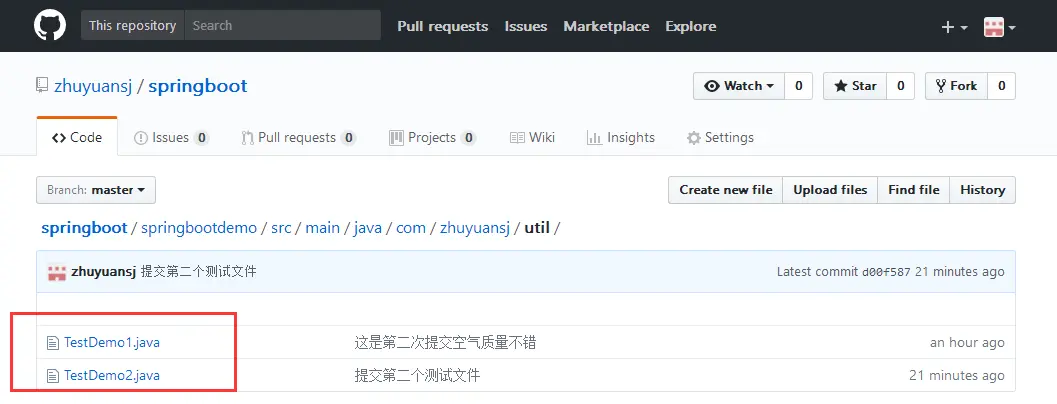
Task: Open commit hash d00f587
Action: pyautogui.click(x=886, y=272)
